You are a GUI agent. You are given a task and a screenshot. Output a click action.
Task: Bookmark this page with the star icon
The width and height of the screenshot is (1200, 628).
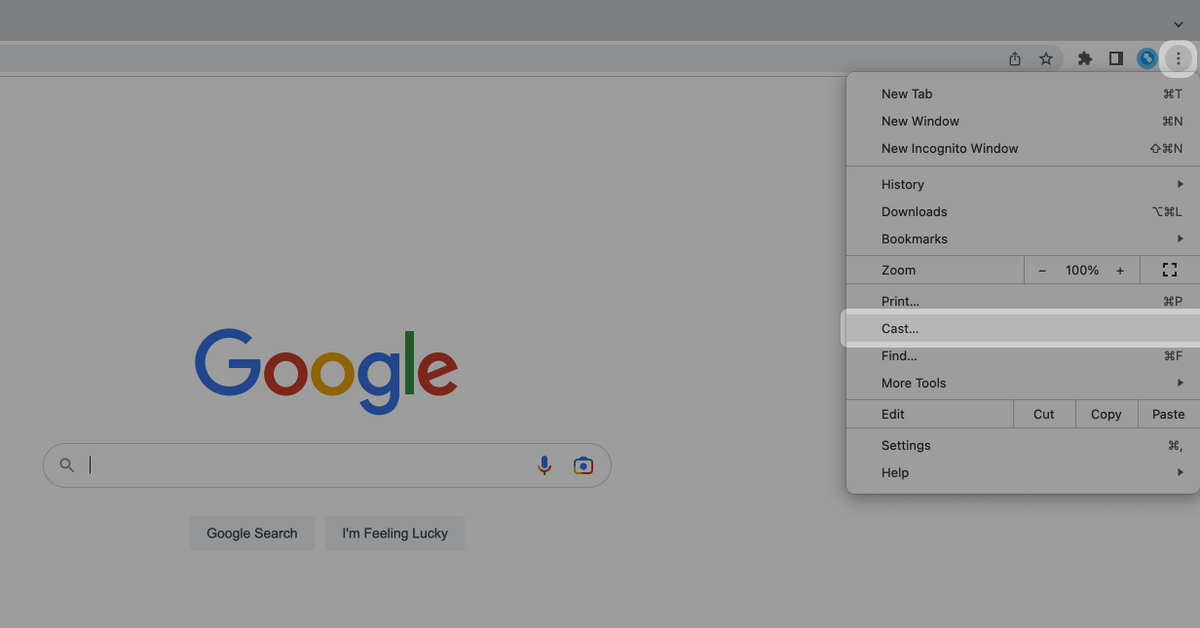tap(1046, 59)
